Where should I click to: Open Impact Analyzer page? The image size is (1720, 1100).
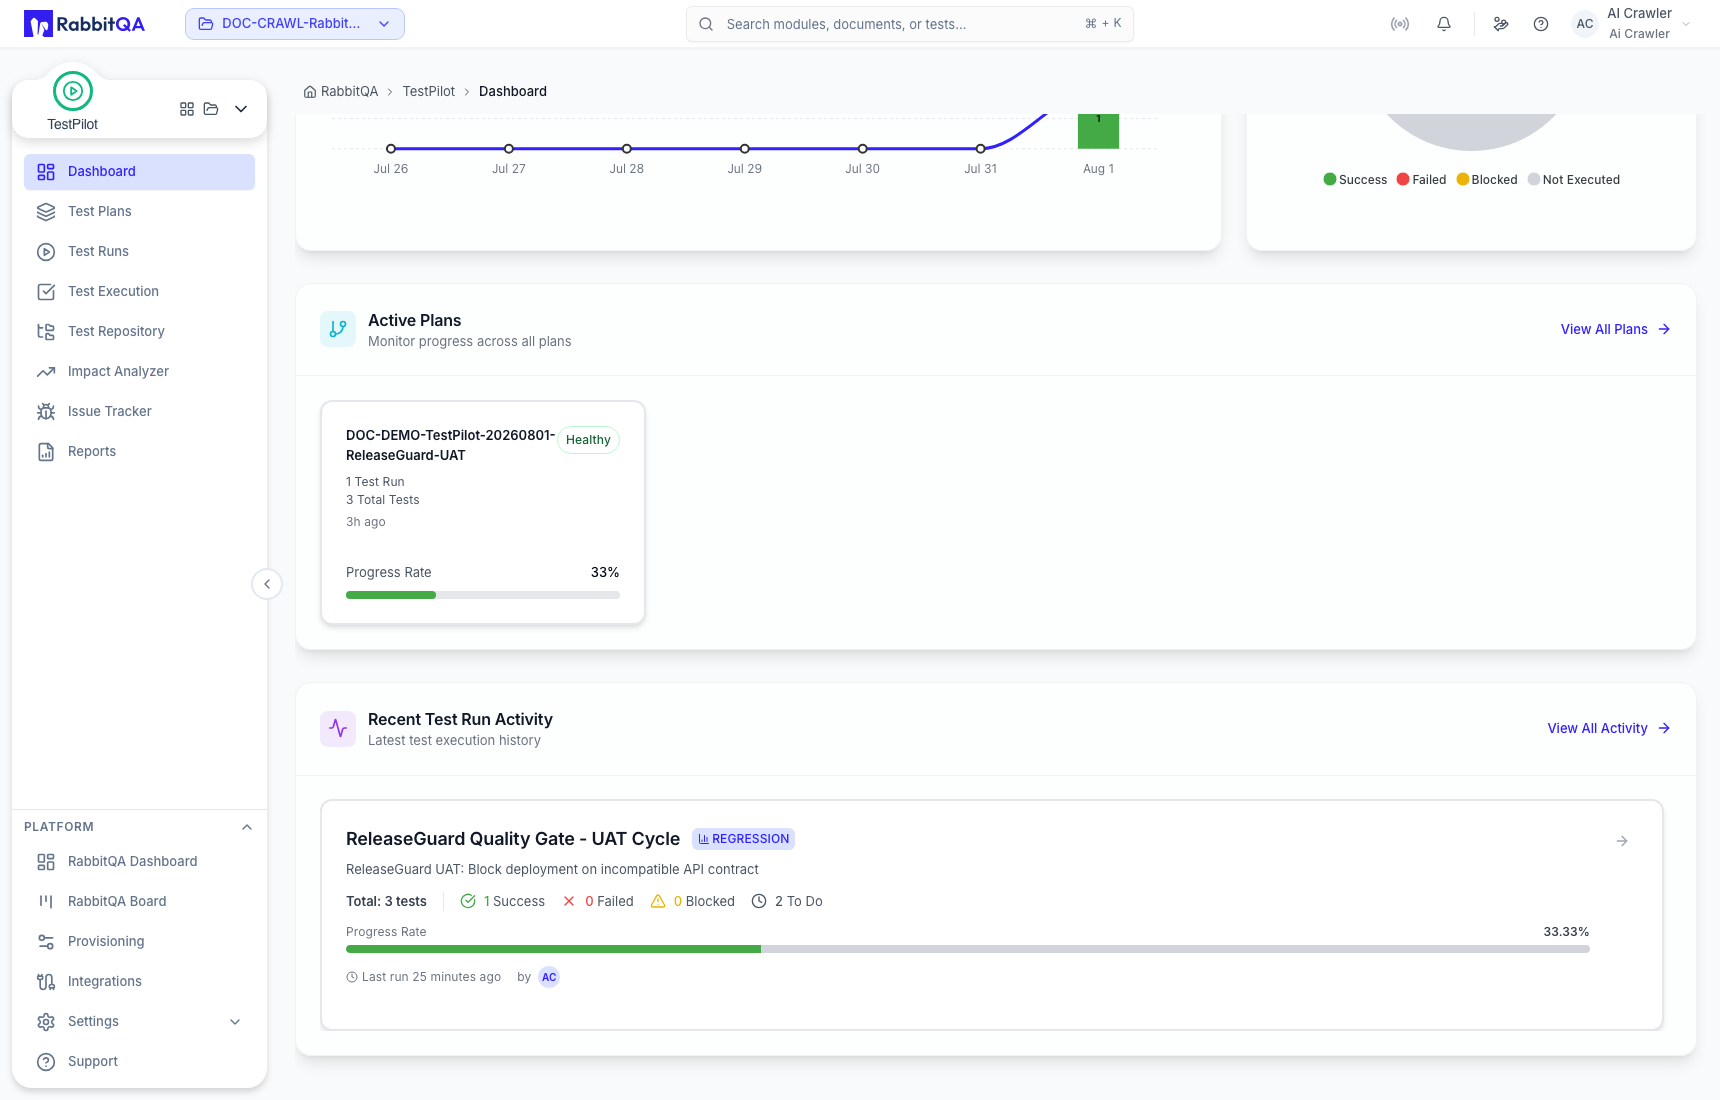[x=139, y=371]
